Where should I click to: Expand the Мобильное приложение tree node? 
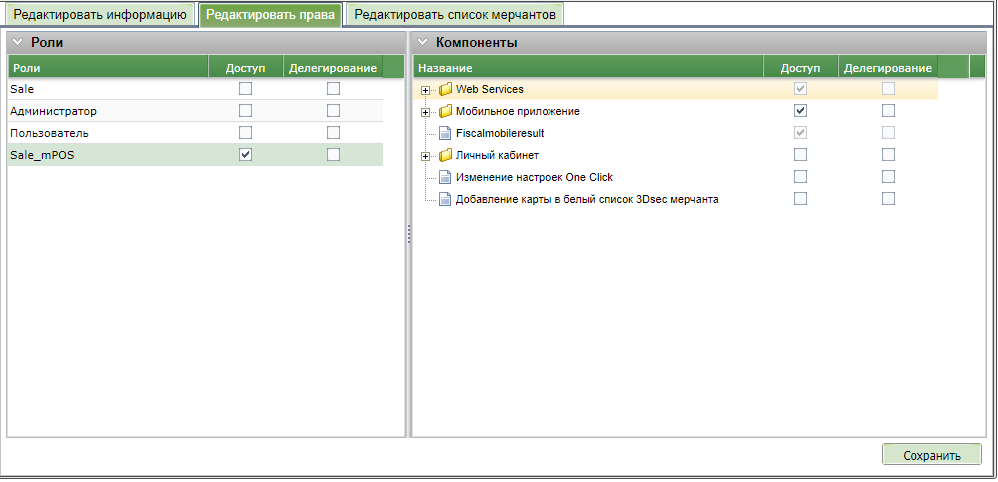426,112
